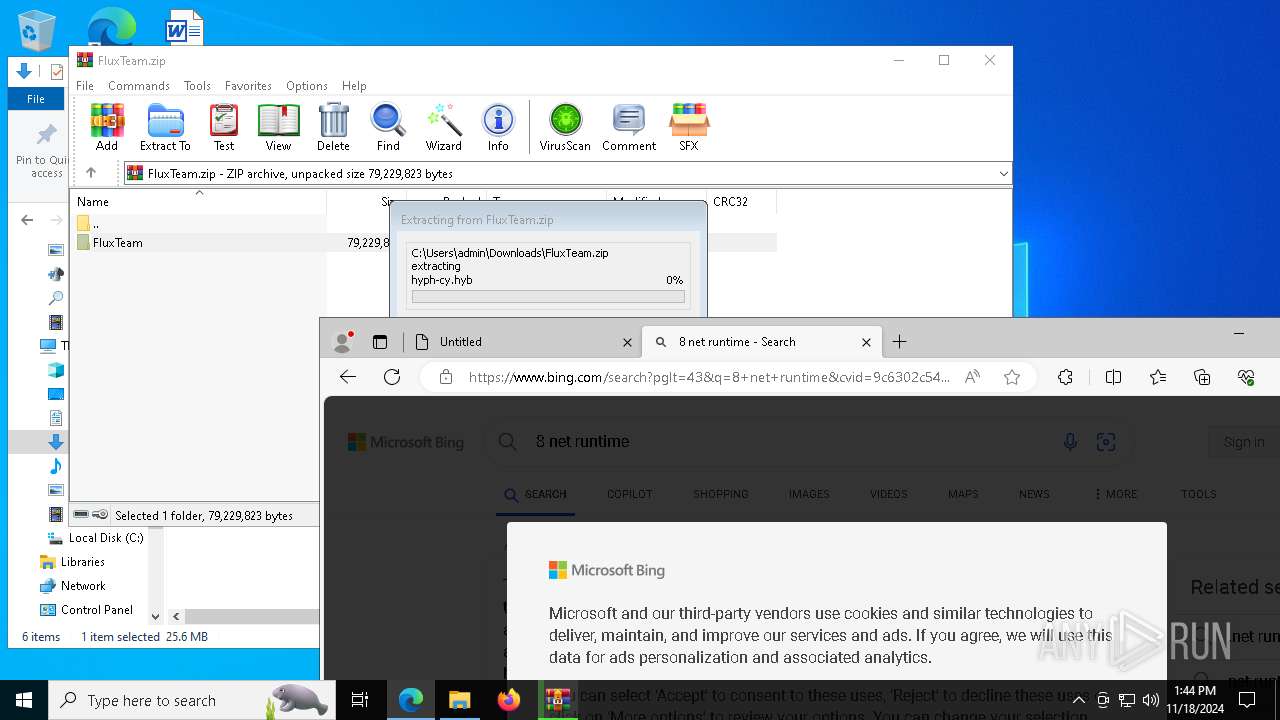Switch to the Untitled browser tab

(x=523, y=342)
